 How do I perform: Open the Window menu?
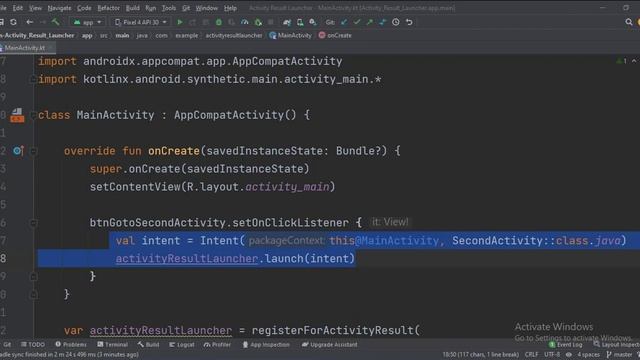[x=207, y=8]
